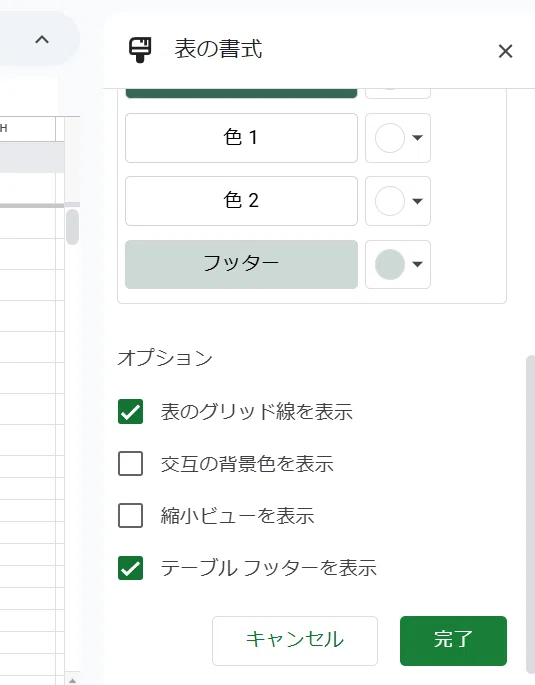This screenshot has height=685, width=535.
Task: Click the キャンセル button
Action: coord(295,640)
